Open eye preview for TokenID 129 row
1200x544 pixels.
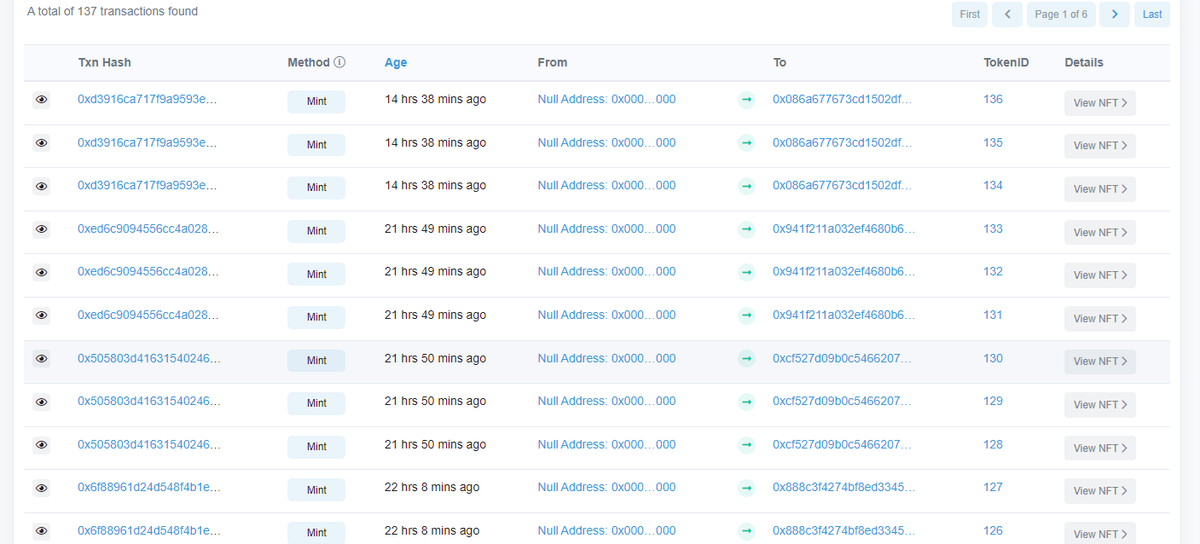coord(41,402)
